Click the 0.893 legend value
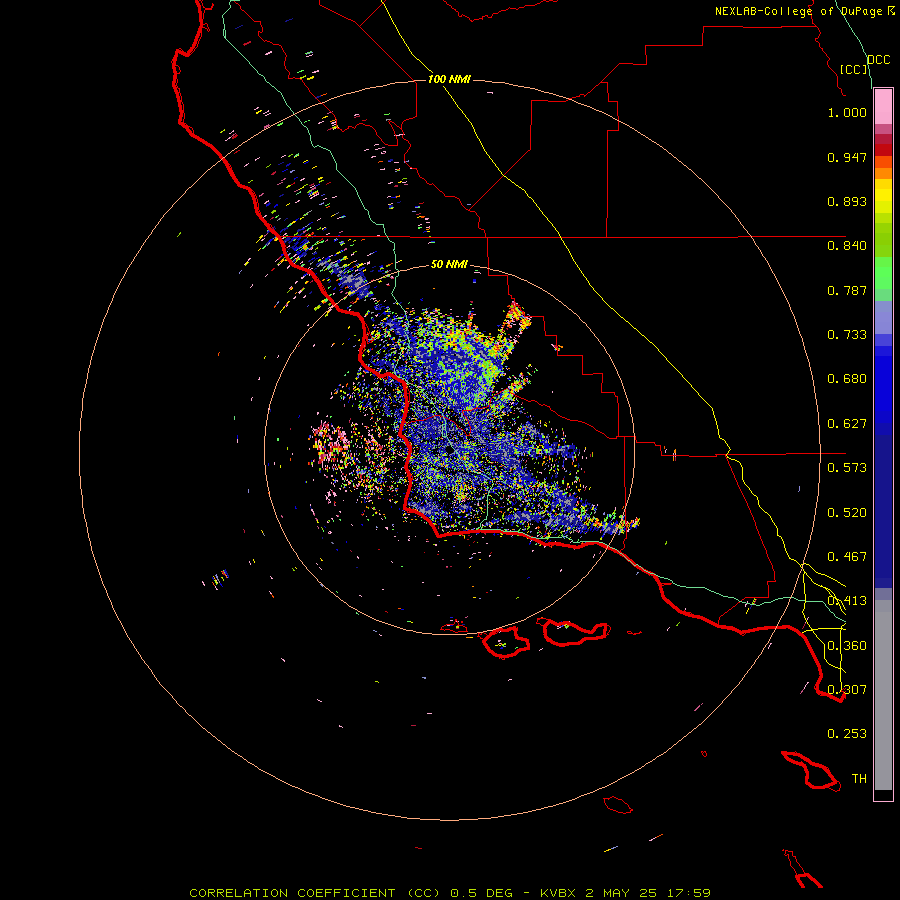This screenshot has width=900, height=900. click(x=847, y=201)
